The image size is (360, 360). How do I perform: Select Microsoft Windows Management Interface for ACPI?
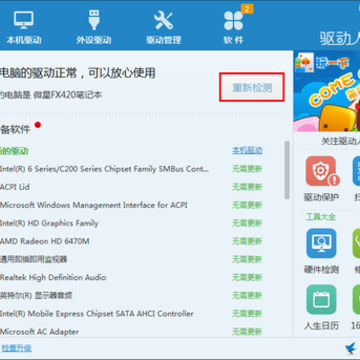pos(131,205)
